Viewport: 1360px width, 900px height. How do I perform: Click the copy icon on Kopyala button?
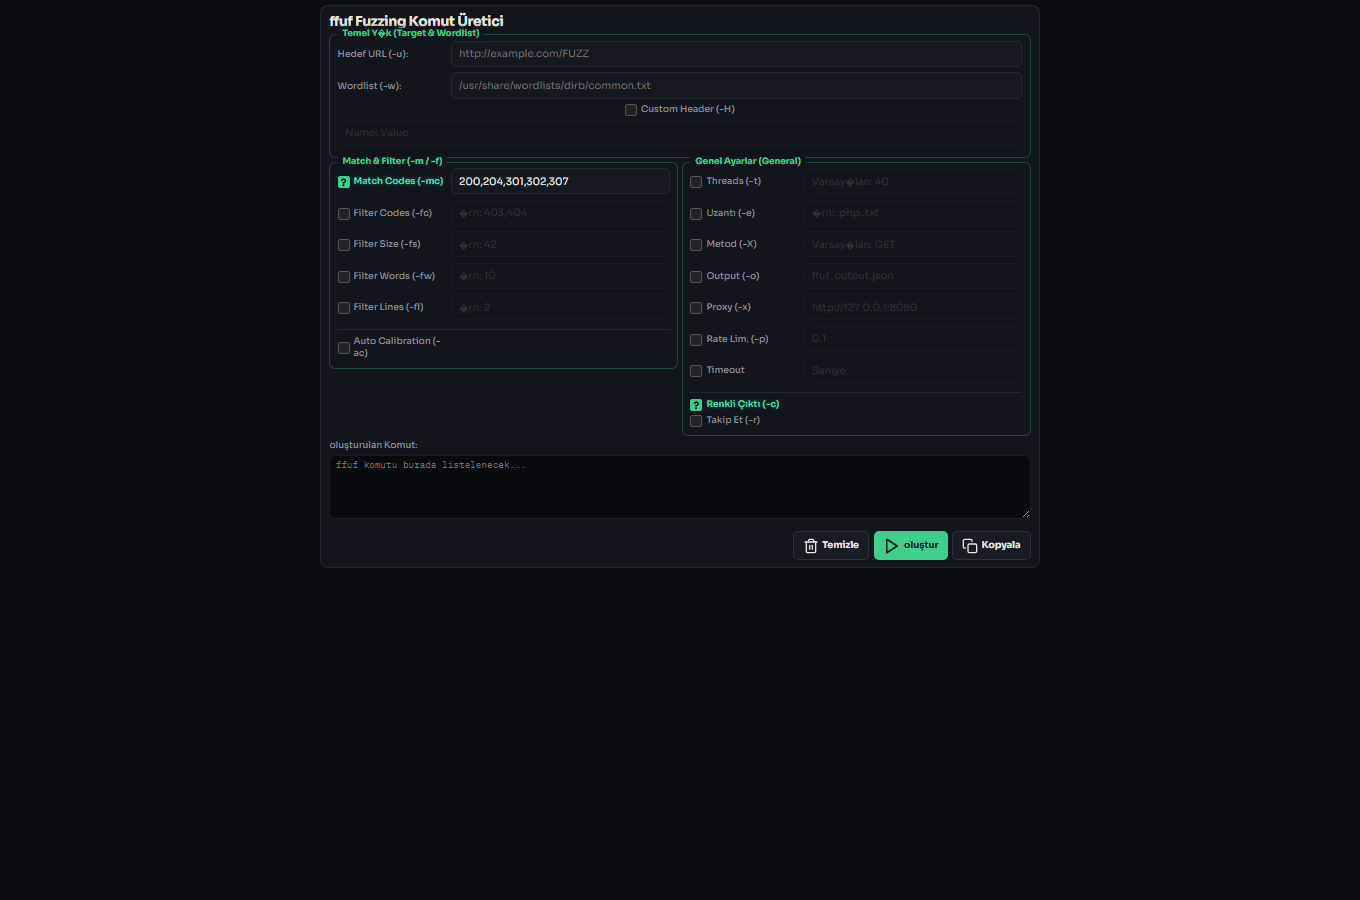pyautogui.click(x=969, y=546)
